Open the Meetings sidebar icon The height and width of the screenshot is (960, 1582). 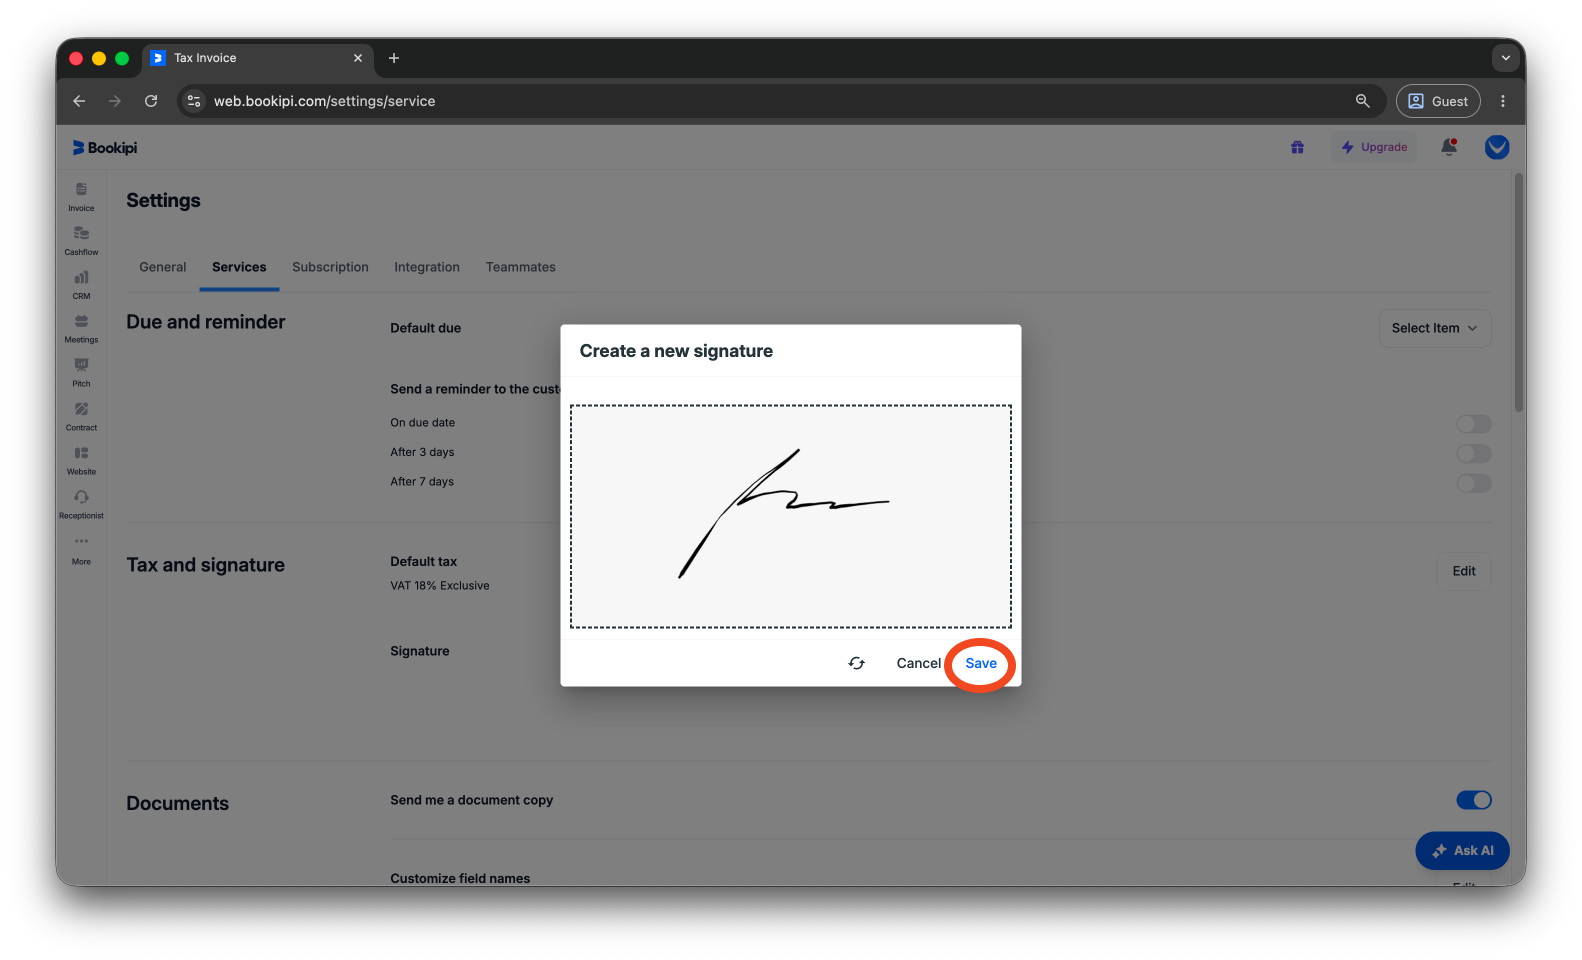[81, 328]
